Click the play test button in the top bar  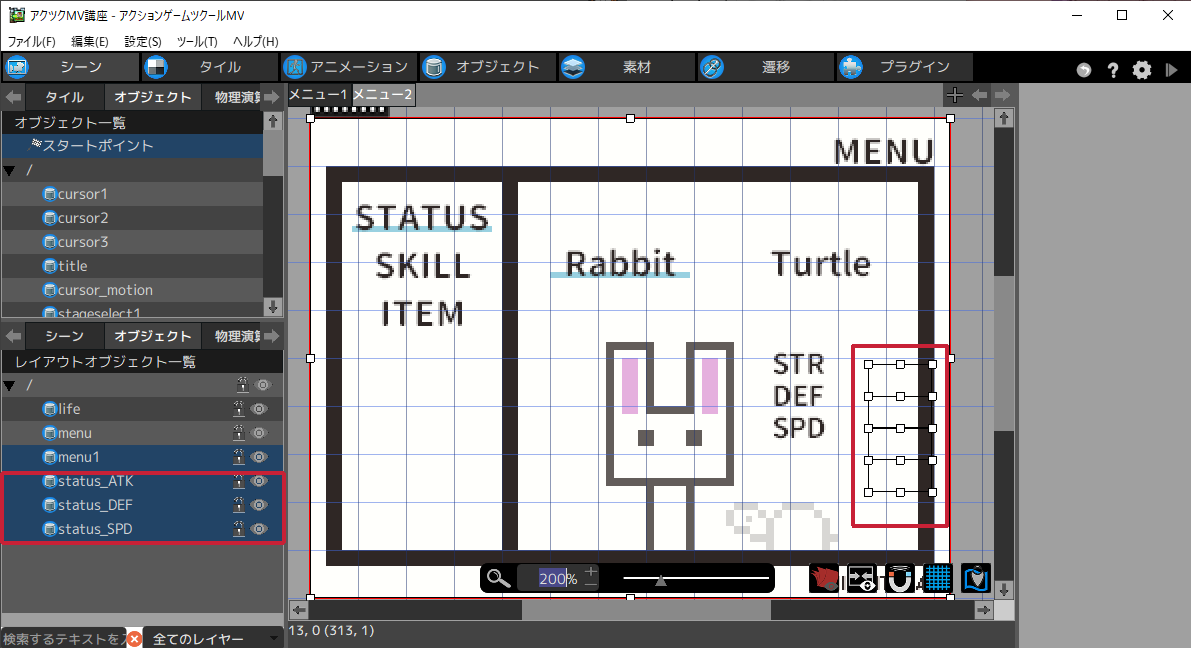(x=1172, y=70)
